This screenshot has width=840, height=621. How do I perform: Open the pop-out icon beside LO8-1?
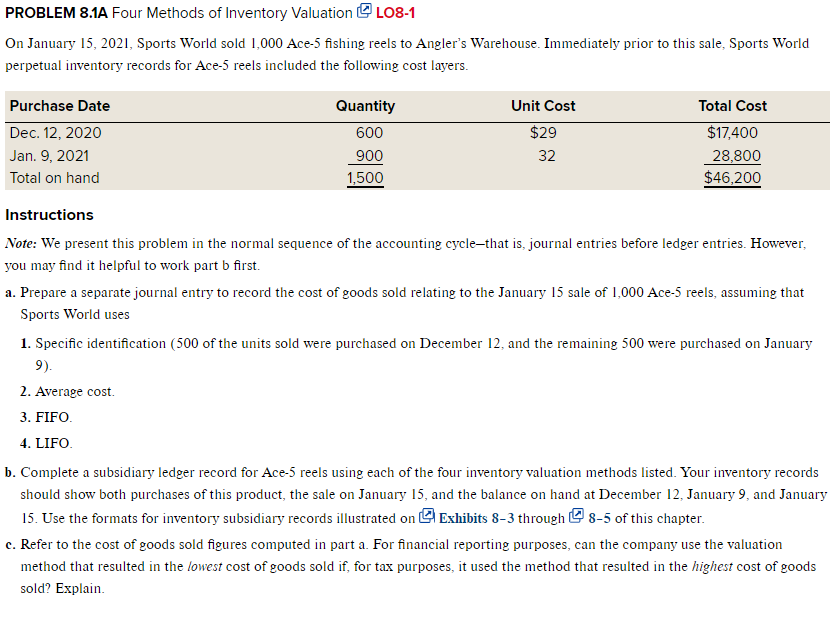pos(364,11)
